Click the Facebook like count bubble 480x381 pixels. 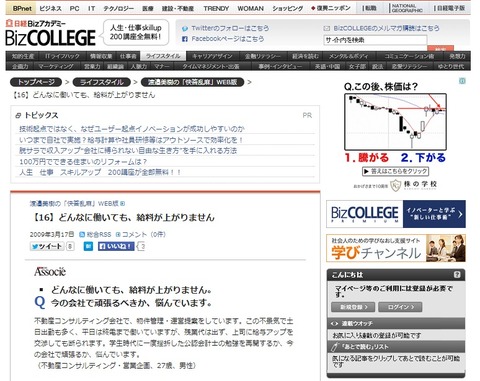(x=141, y=247)
